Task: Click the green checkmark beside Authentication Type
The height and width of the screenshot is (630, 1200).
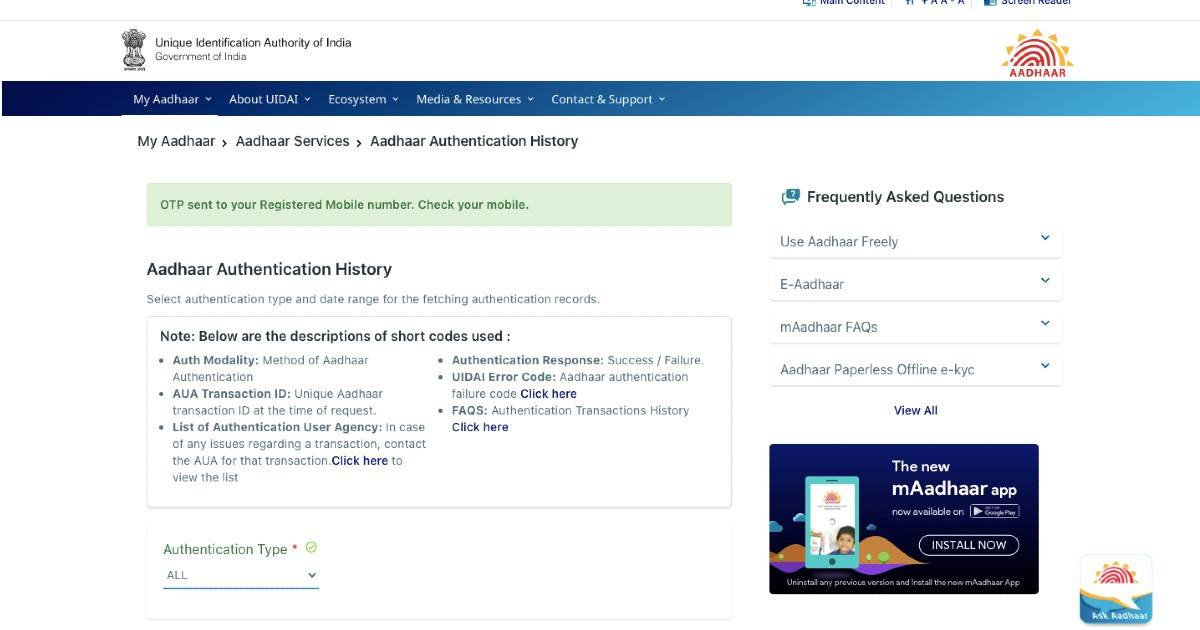Action: (311, 548)
